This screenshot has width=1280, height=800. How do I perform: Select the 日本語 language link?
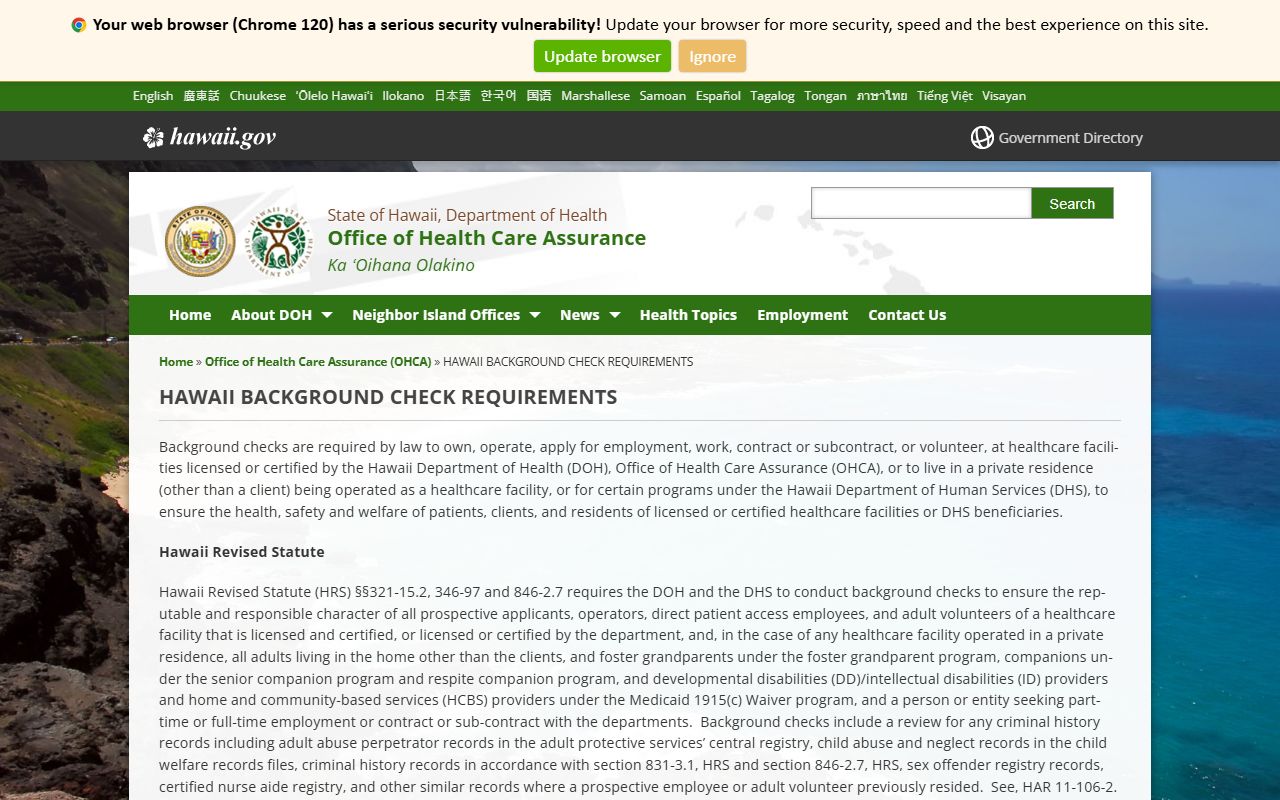point(452,96)
